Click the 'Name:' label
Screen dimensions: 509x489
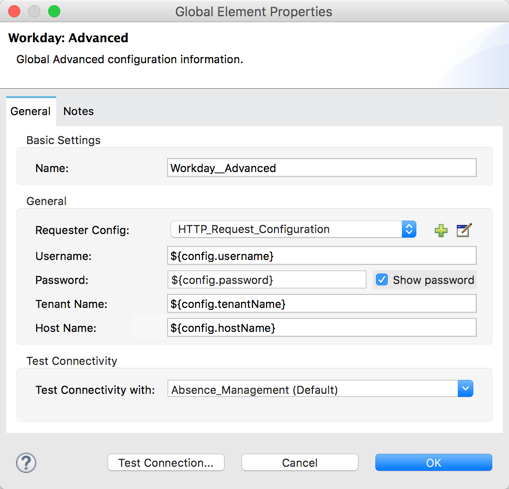[x=52, y=168]
